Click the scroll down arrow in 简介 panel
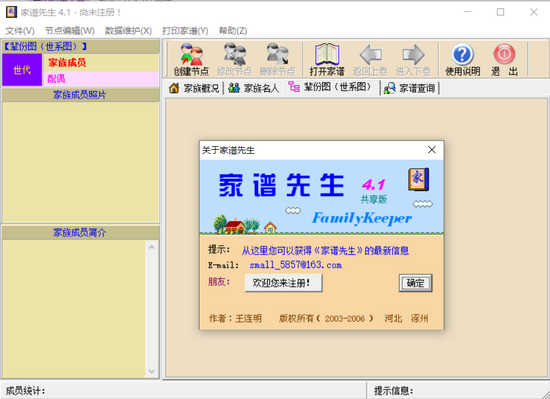 pos(152,371)
